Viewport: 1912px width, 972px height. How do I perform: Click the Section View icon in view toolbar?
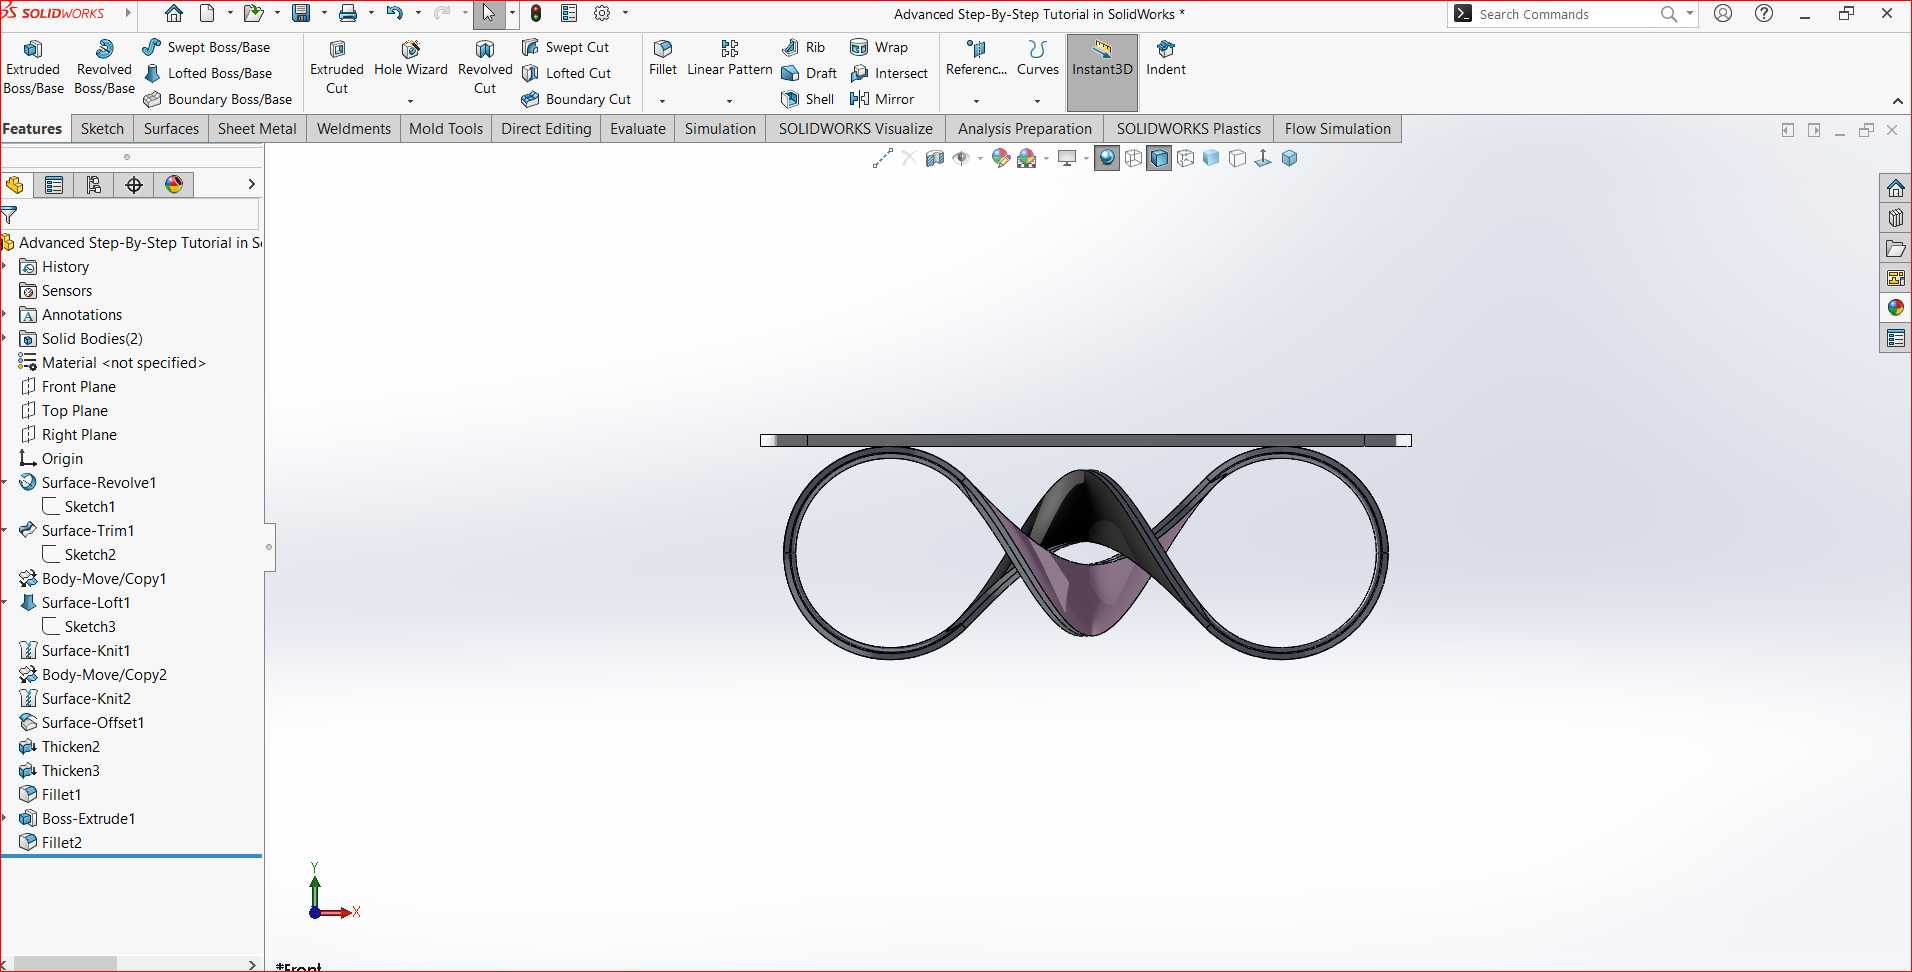click(935, 158)
